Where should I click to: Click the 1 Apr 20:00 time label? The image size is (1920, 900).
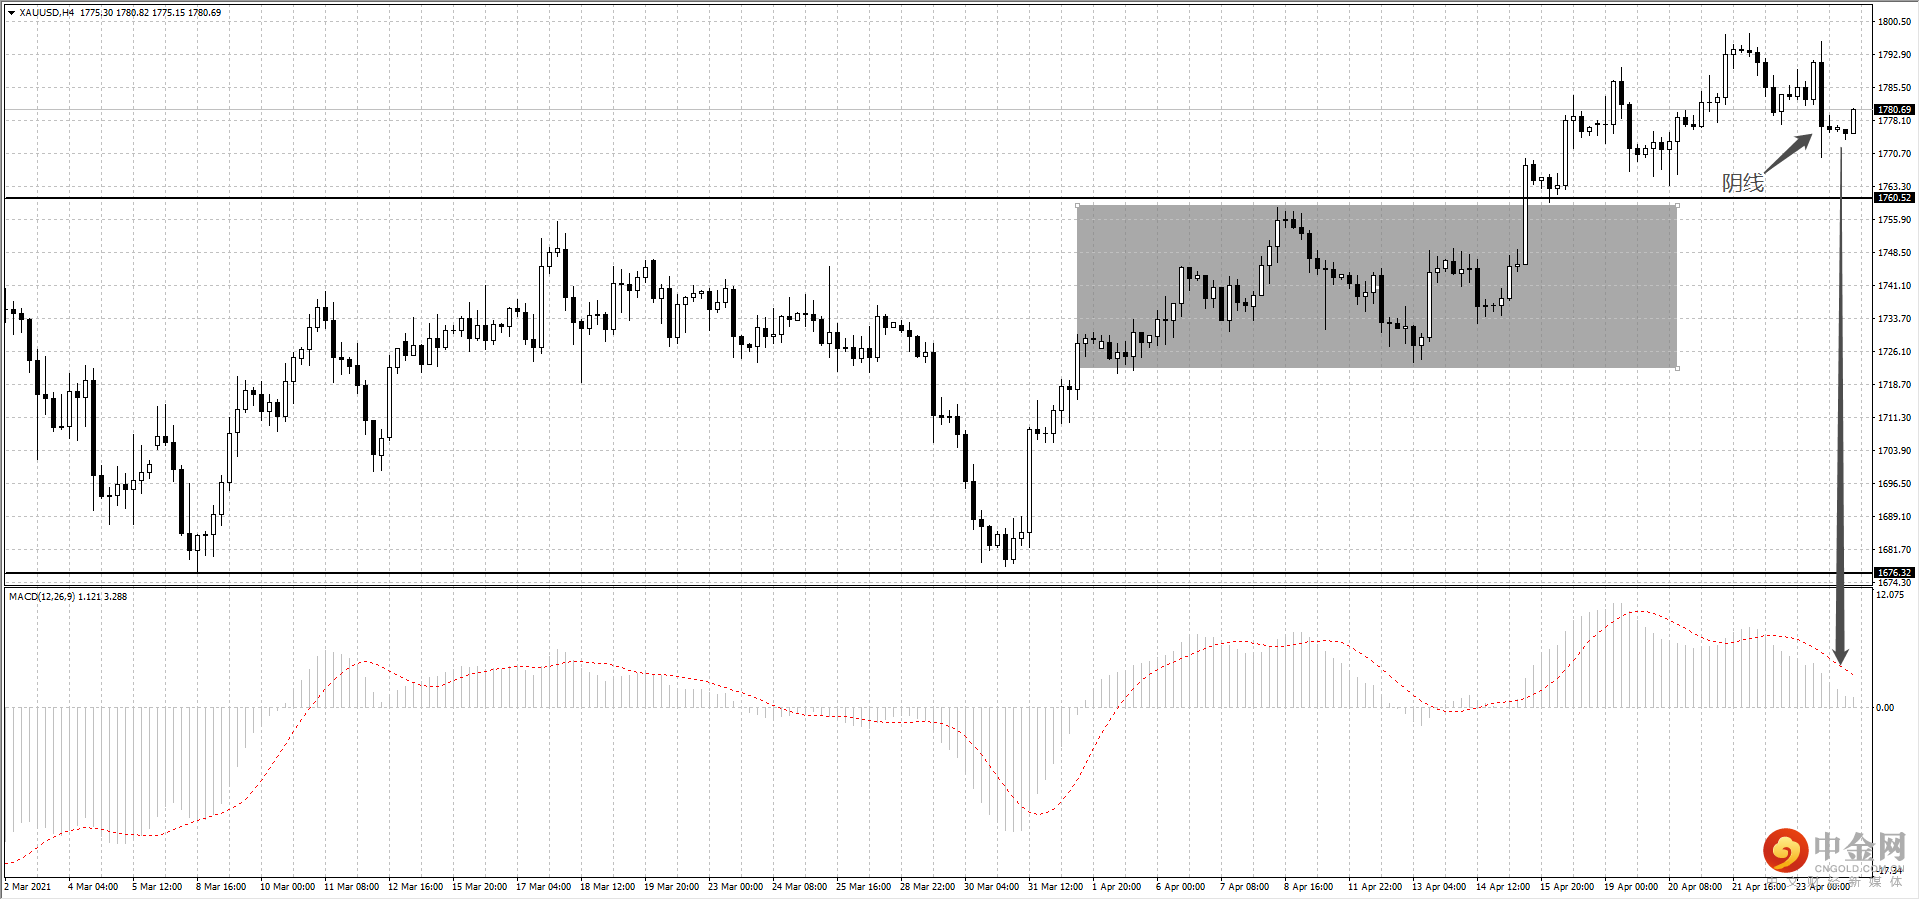(1116, 887)
